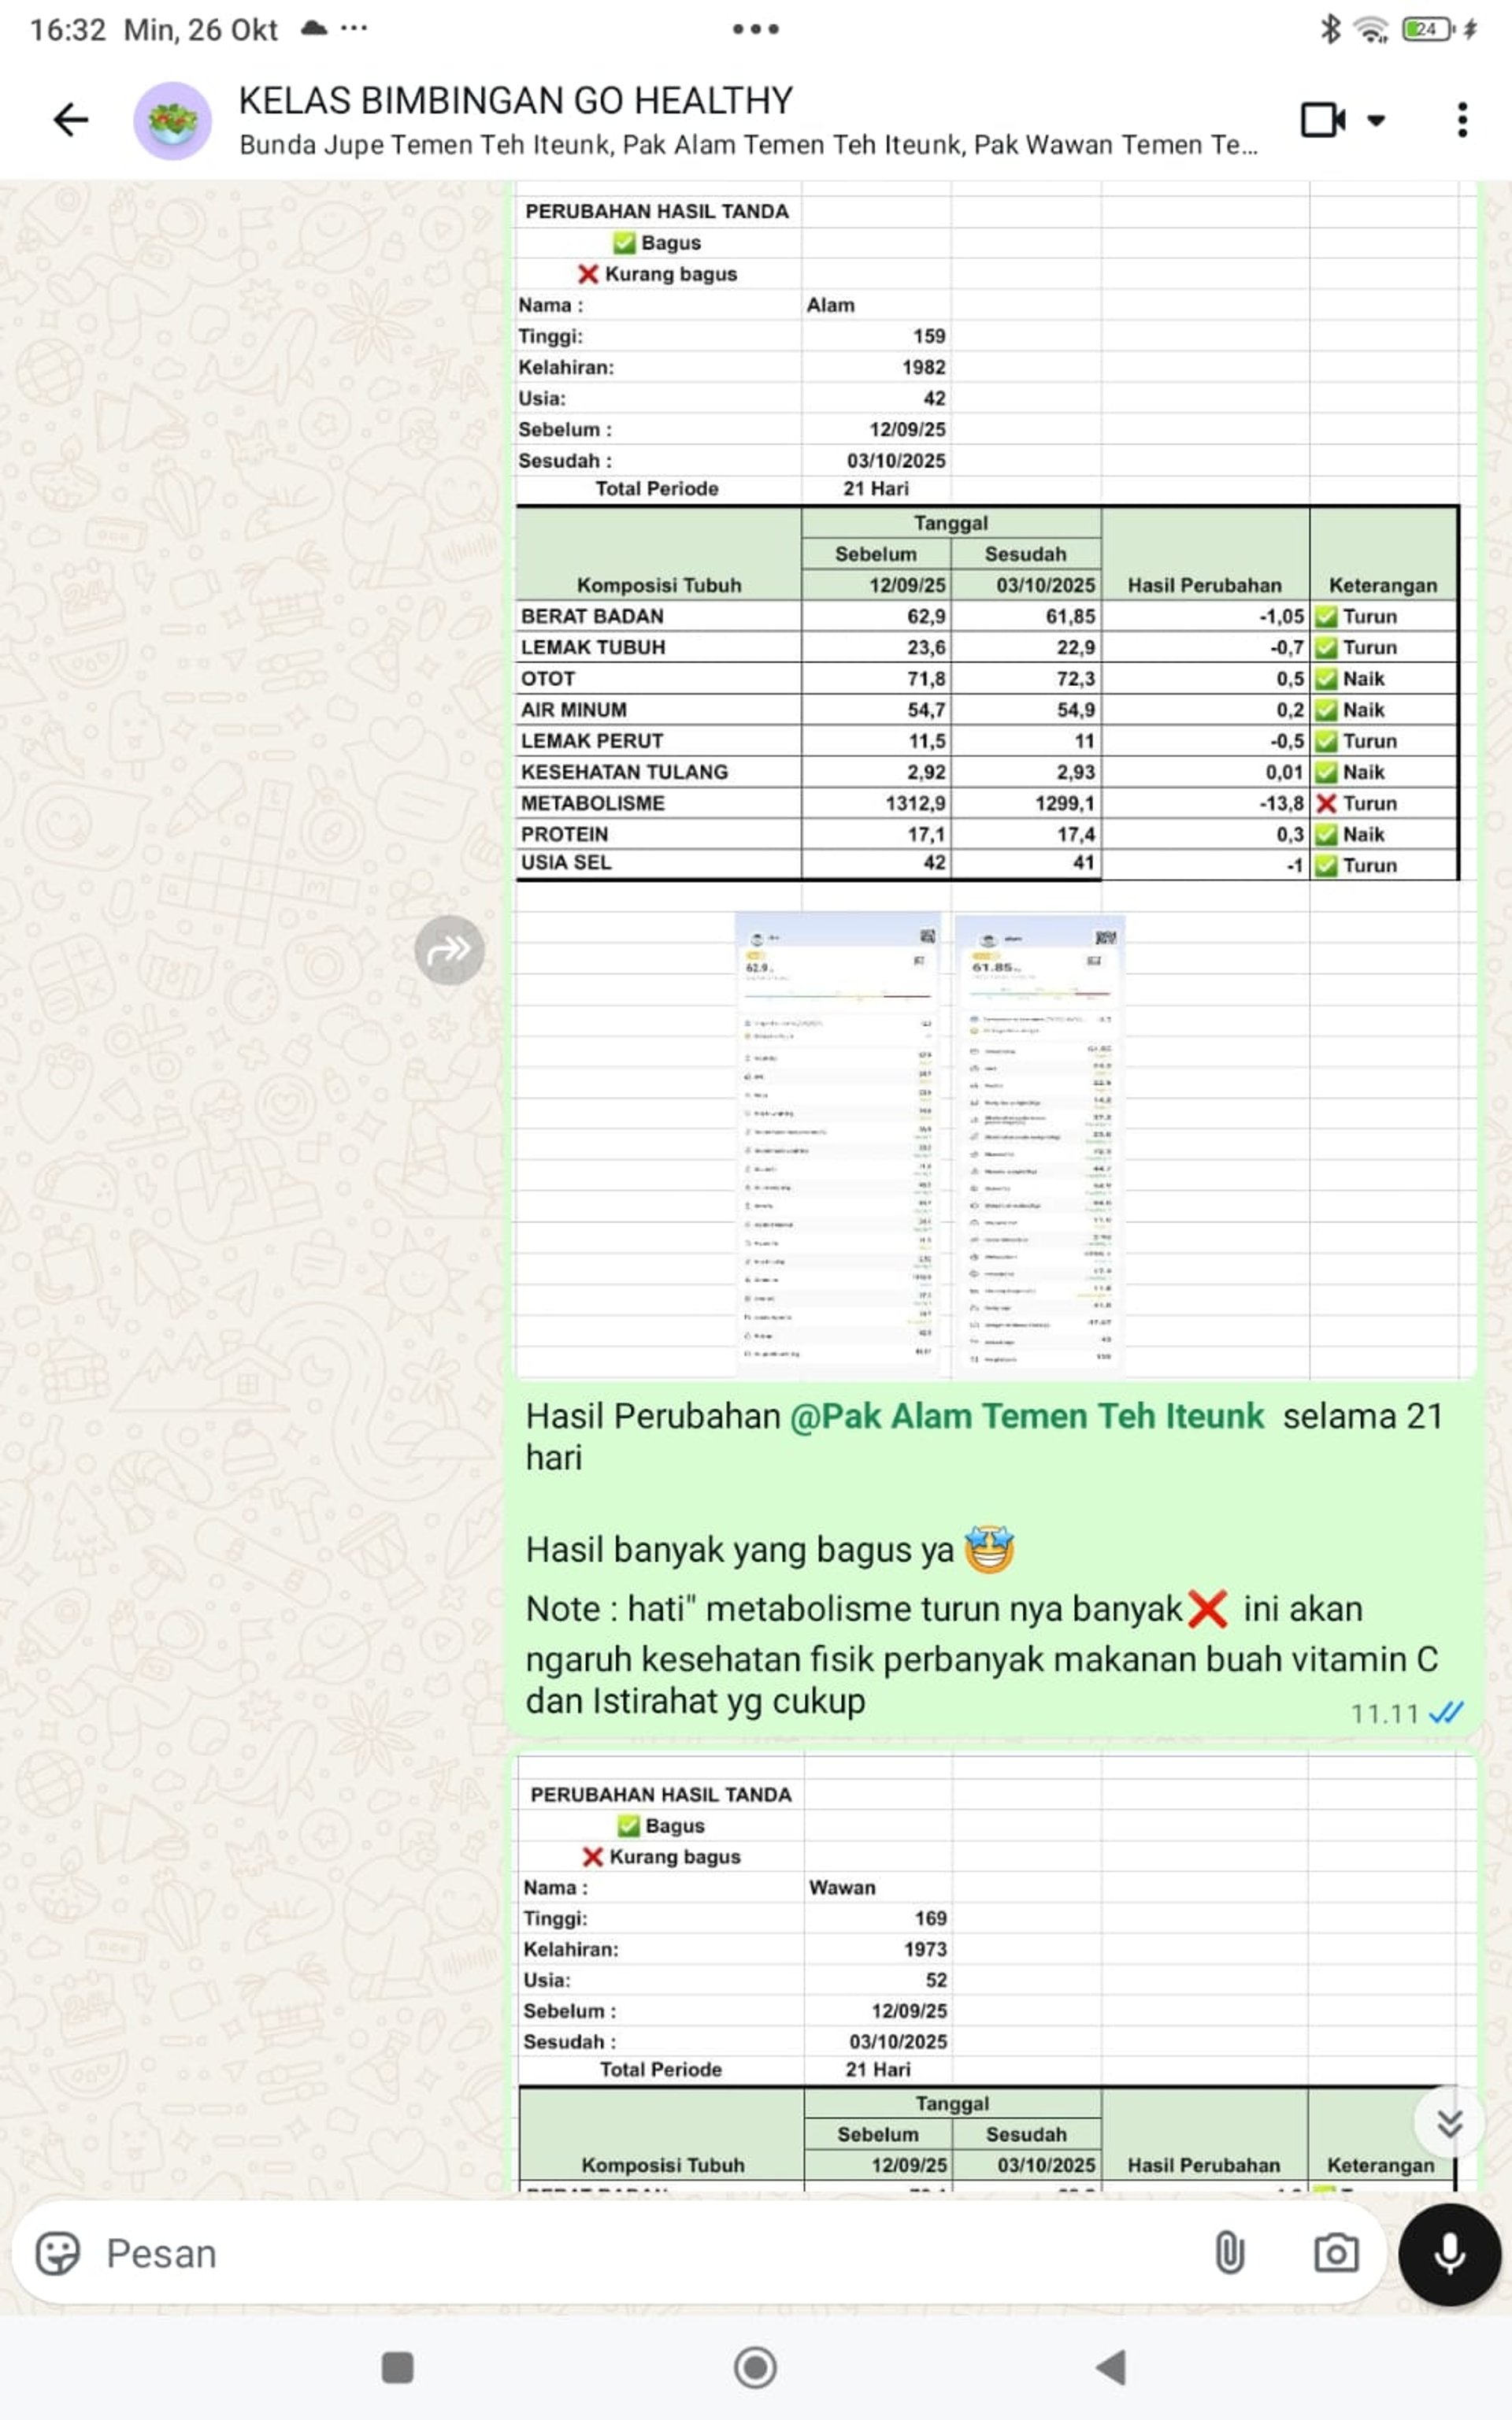Tap the @Pak Alam Temen Teh Iteunk mention
This screenshot has width=1512, height=2420.
pos(1026,1416)
